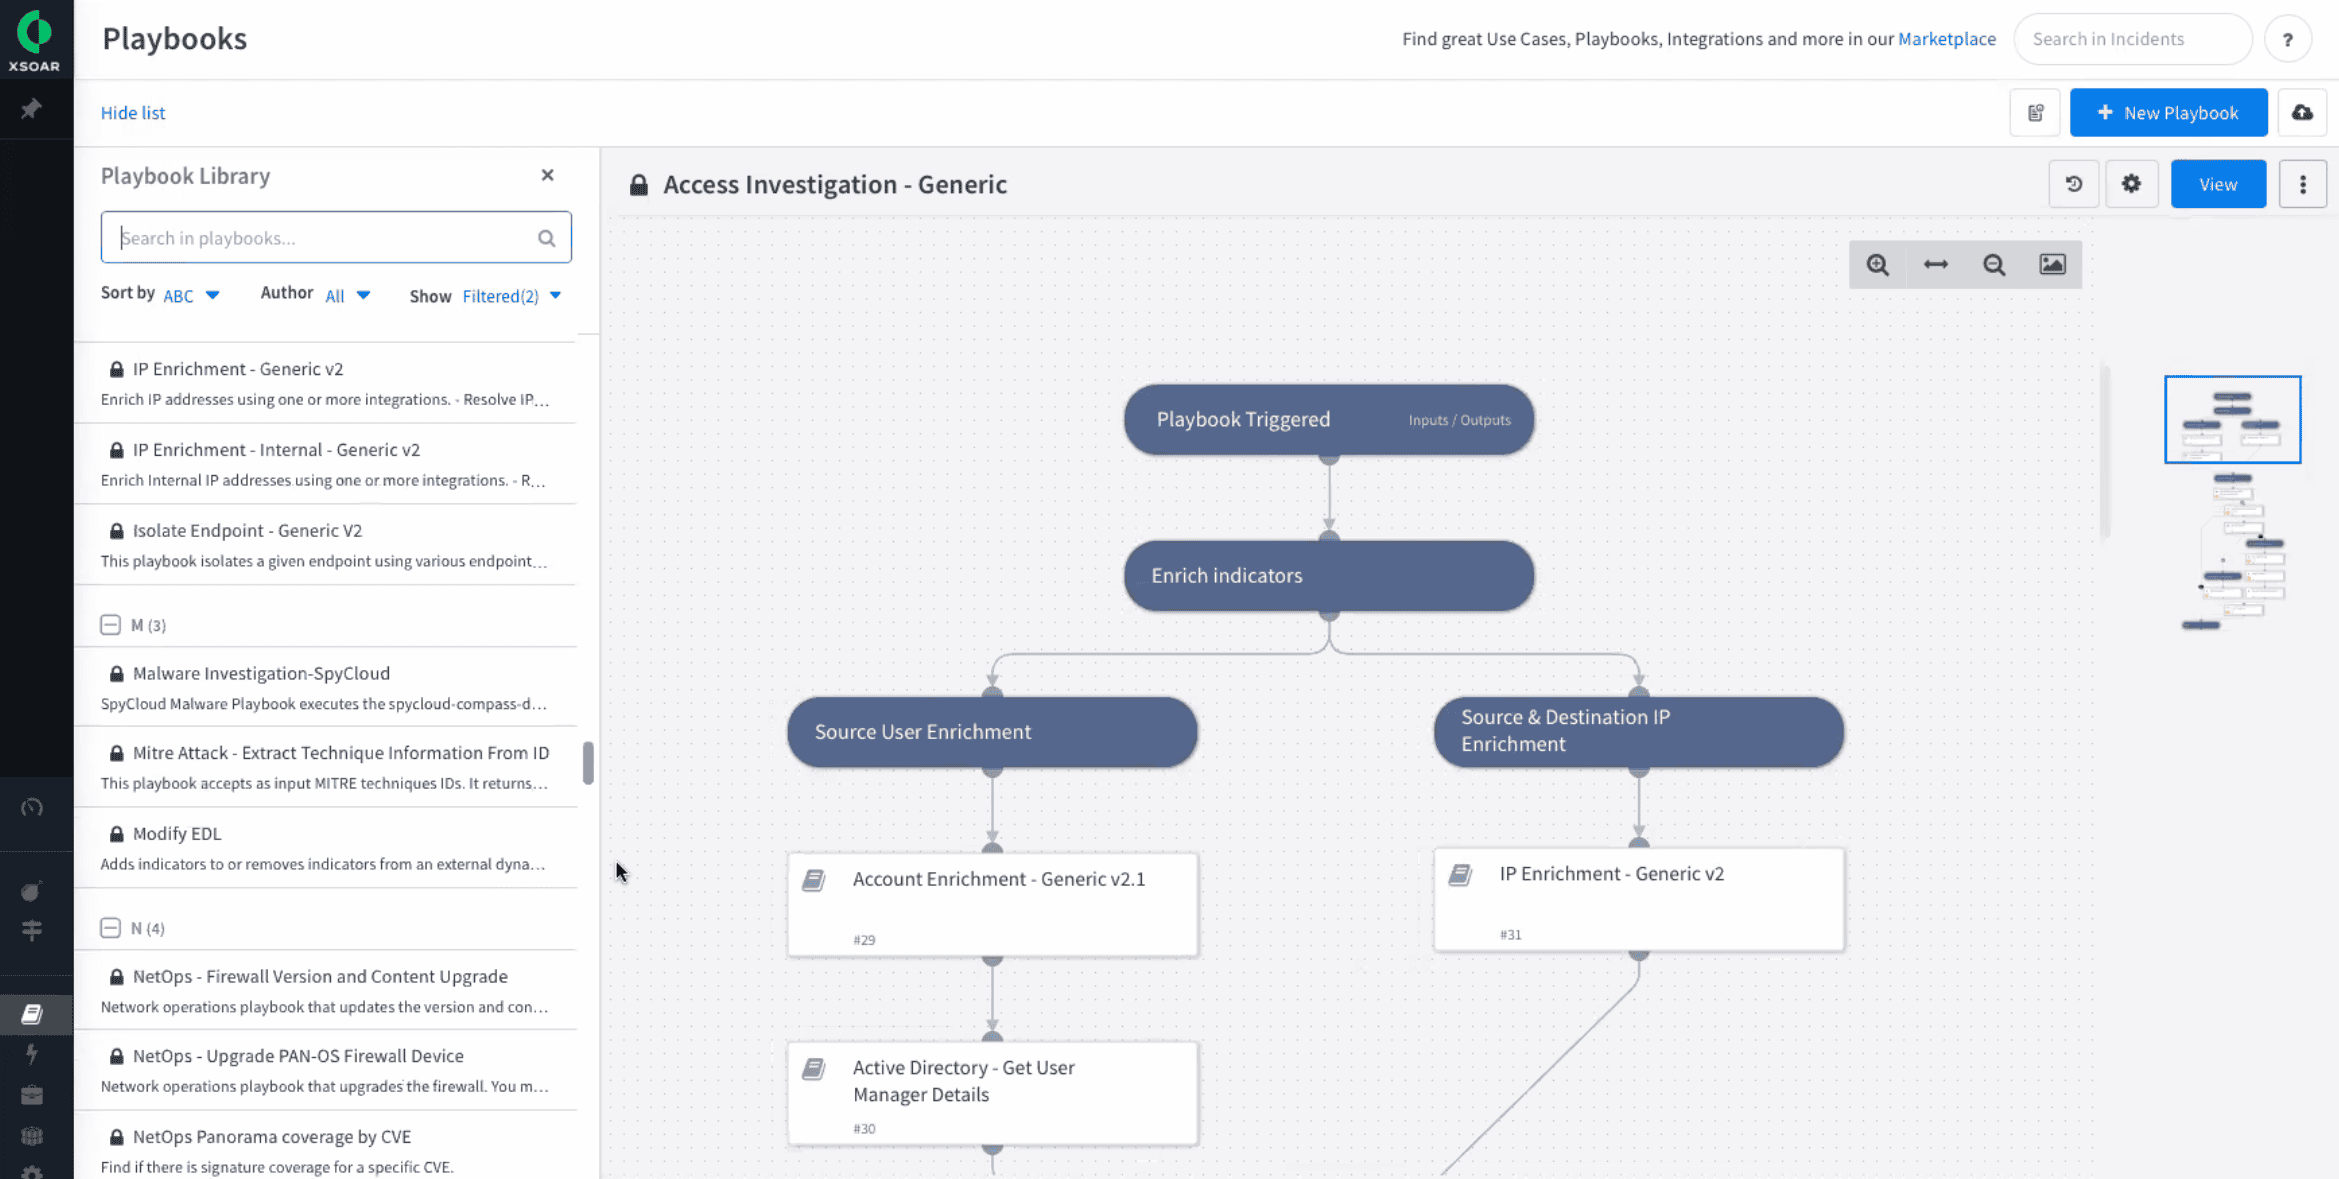
Task: Open the three-dot more options menu
Action: tap(2302, 184)
